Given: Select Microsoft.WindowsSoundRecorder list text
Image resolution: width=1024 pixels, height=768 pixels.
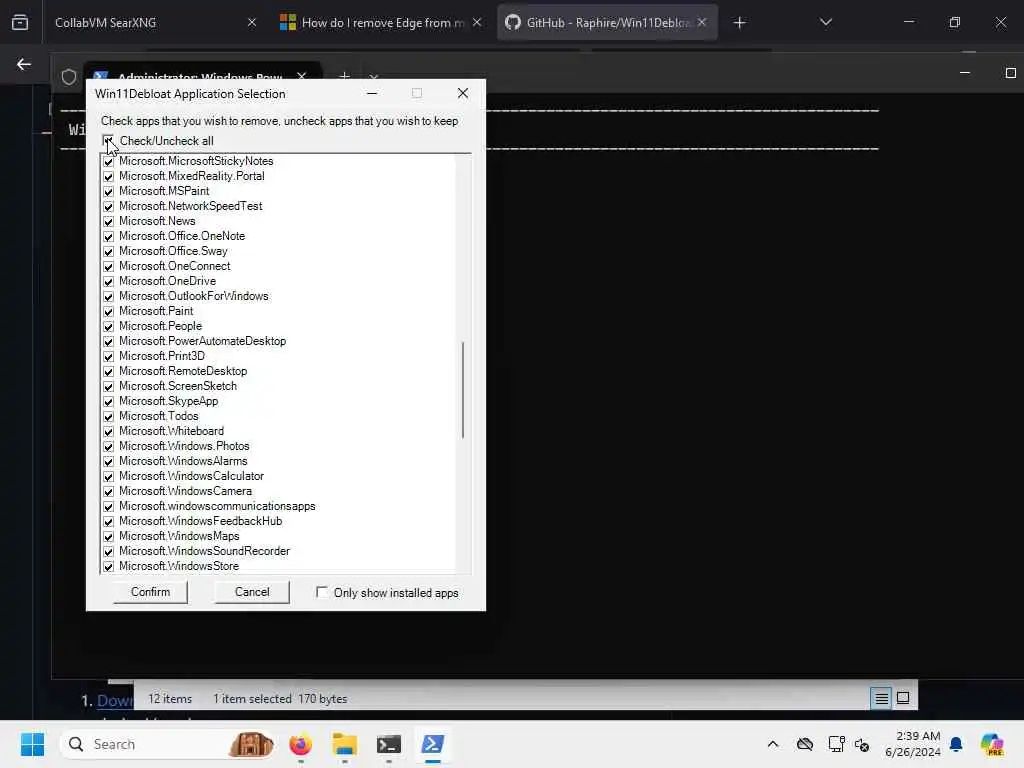Looking at the screenshot, I should 204,552.
